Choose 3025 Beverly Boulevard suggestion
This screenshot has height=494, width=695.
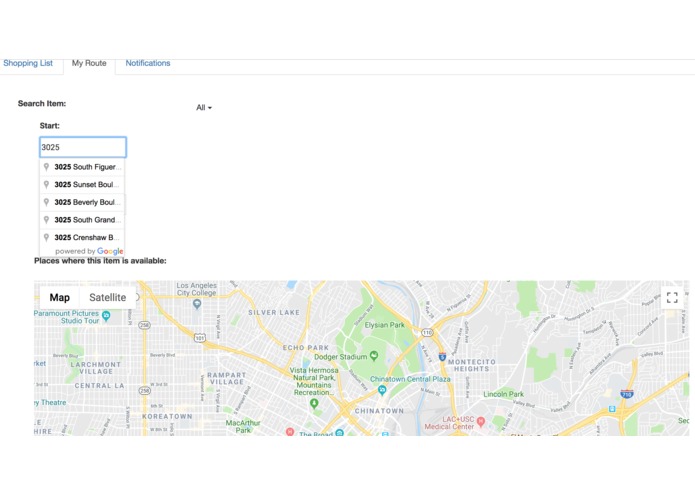(82, 202)
